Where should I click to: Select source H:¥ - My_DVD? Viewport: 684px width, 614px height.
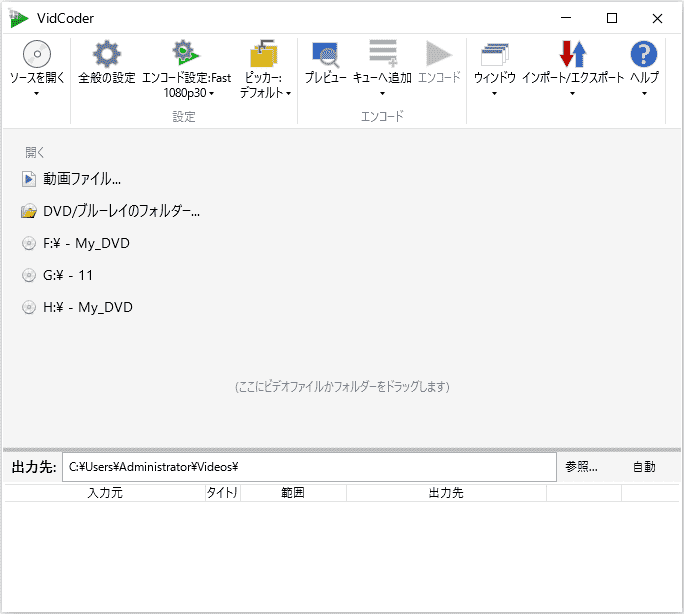click(x=88, y=307)
